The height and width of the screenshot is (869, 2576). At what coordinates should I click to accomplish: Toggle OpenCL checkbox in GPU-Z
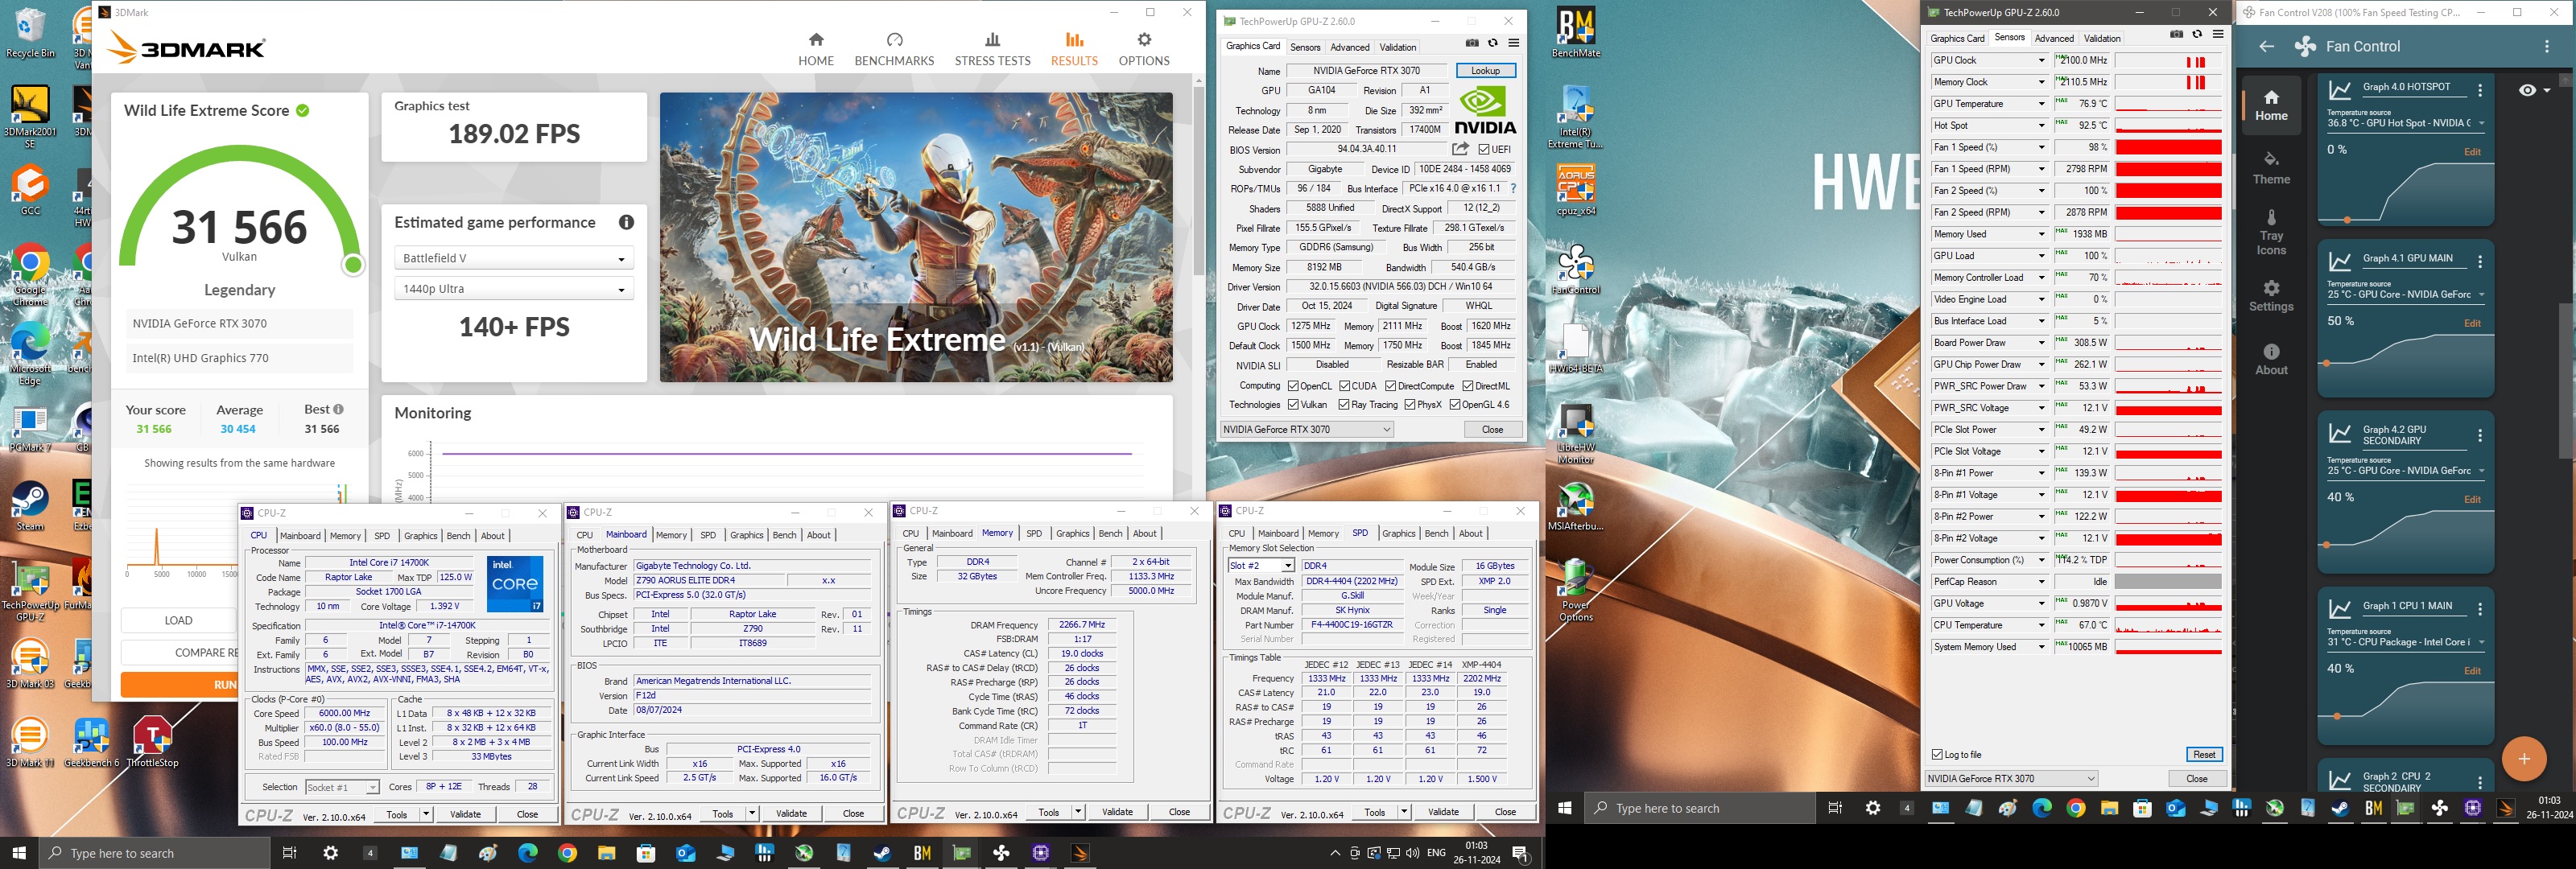(1293, 386)
